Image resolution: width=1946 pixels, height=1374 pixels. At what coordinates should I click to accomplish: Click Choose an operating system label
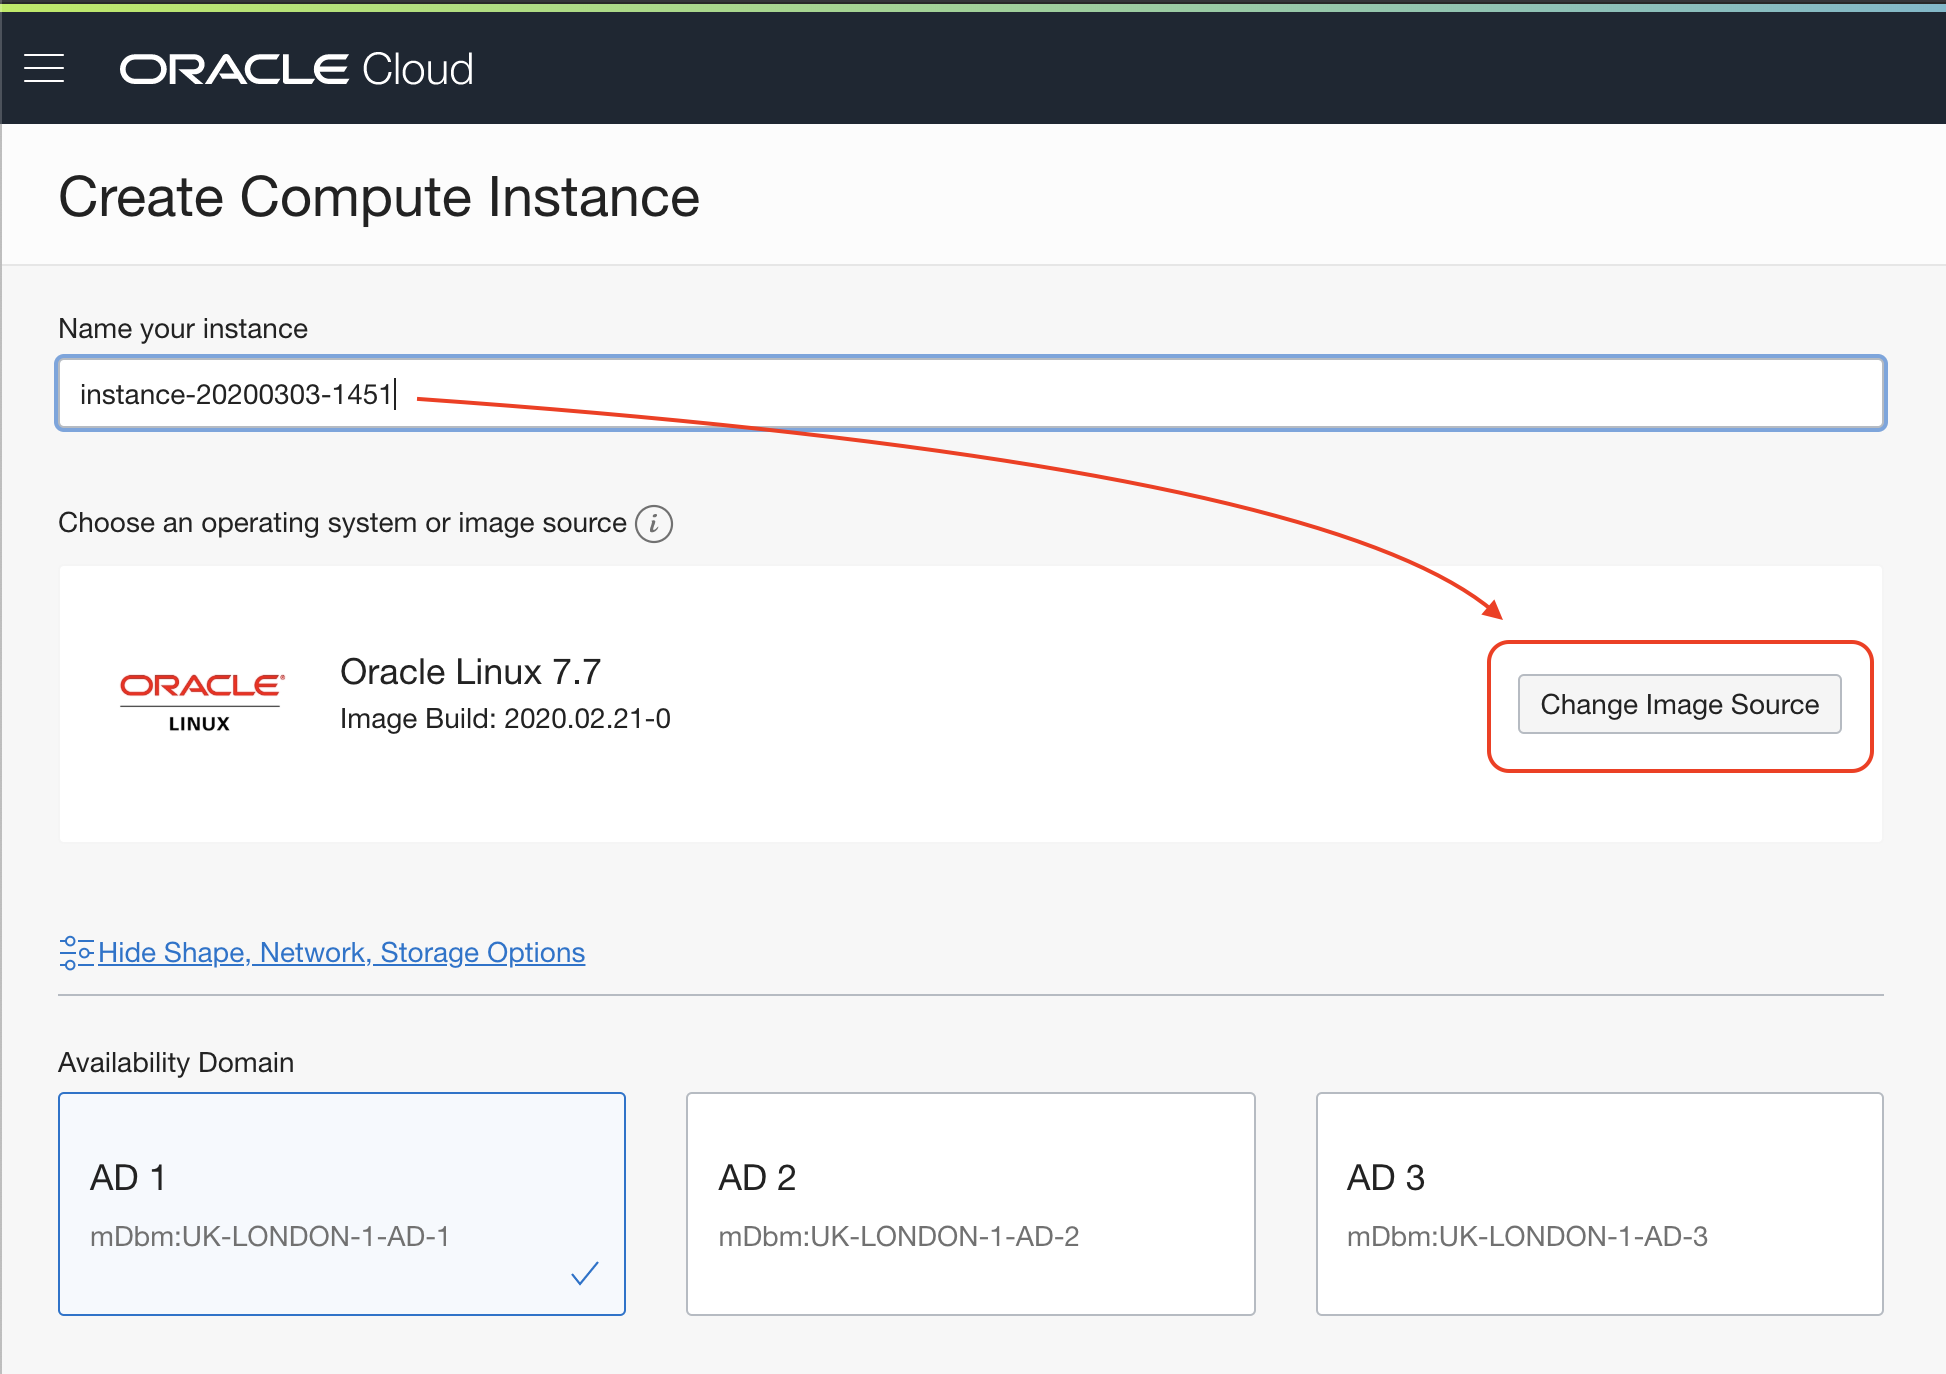point(342,523)
